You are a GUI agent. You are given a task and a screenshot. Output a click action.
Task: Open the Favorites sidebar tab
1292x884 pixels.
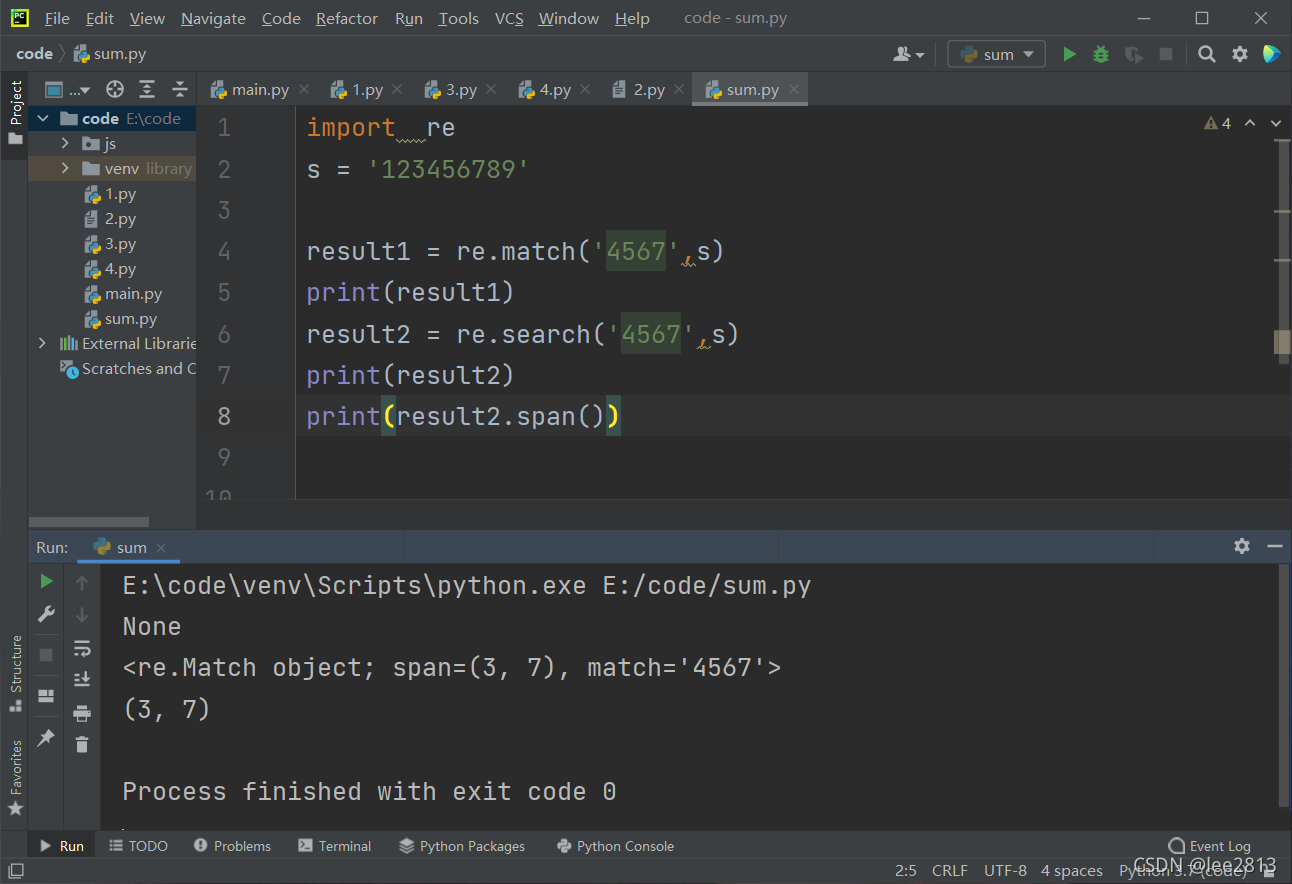15,778
